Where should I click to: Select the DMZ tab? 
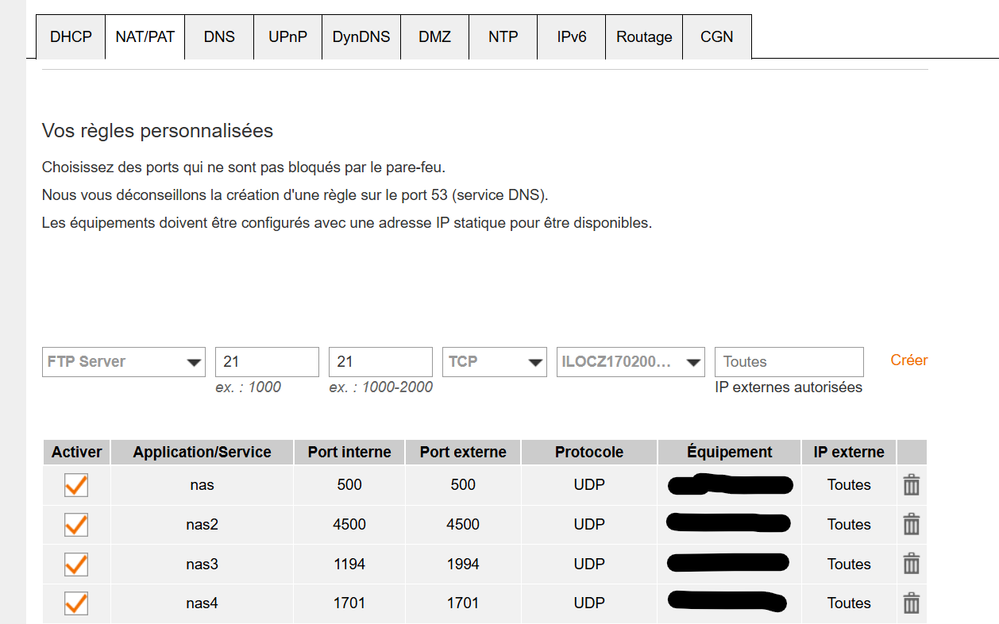tap(434, 36)
